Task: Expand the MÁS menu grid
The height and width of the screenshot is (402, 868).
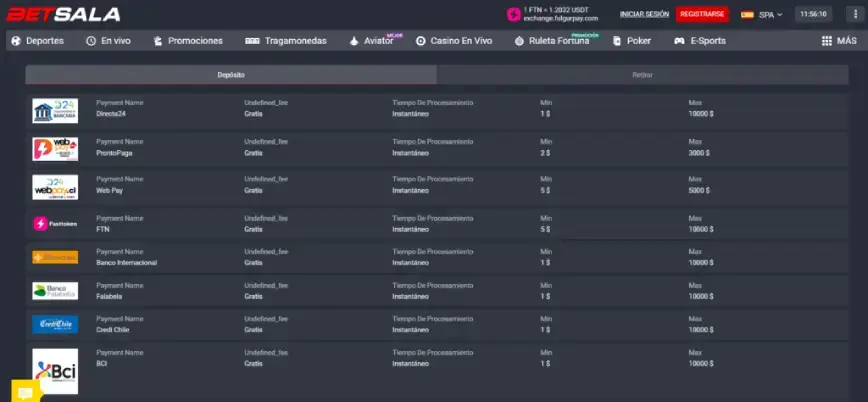Action: (838, 41)
